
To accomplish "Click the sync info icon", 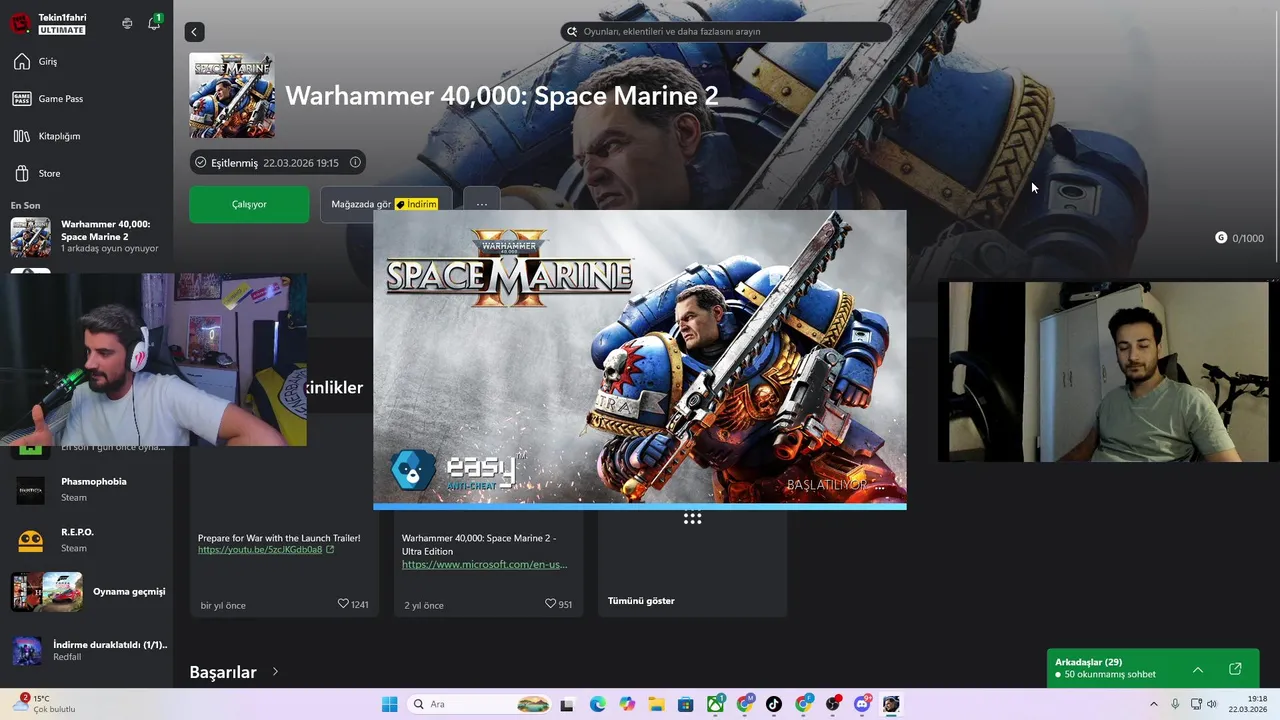I will (x=355, y=162).
